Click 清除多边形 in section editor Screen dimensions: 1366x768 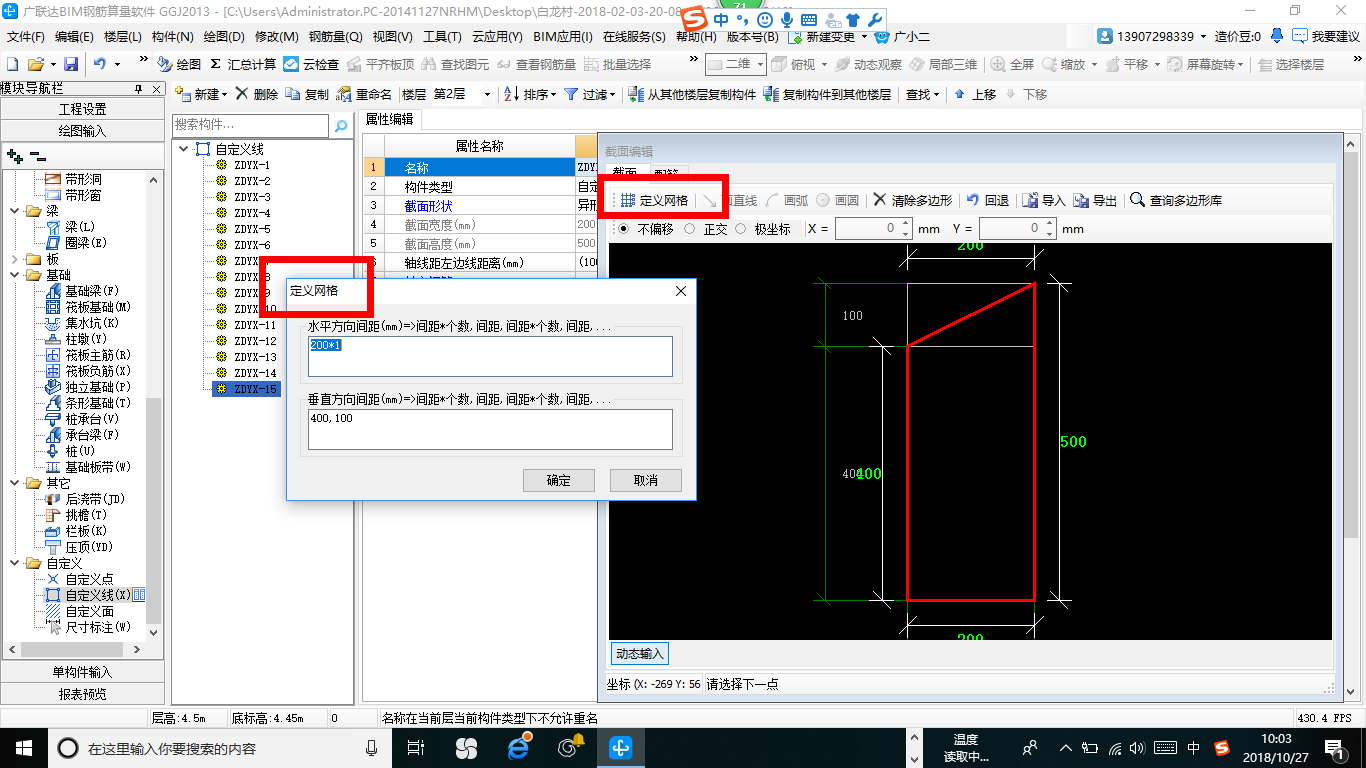(913, 200)
